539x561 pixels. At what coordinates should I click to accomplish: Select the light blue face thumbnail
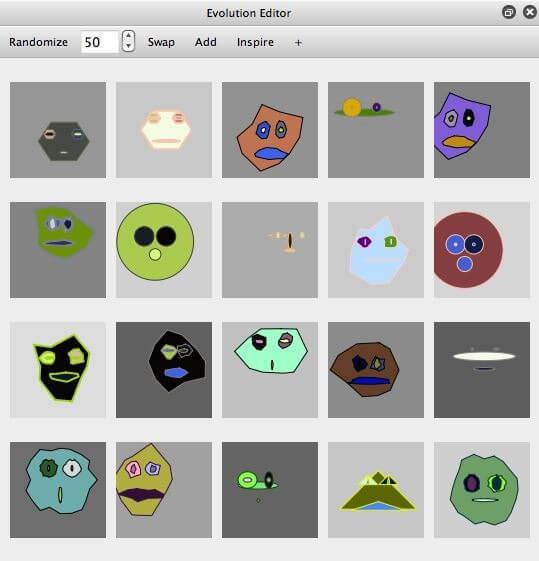[376, 250]
